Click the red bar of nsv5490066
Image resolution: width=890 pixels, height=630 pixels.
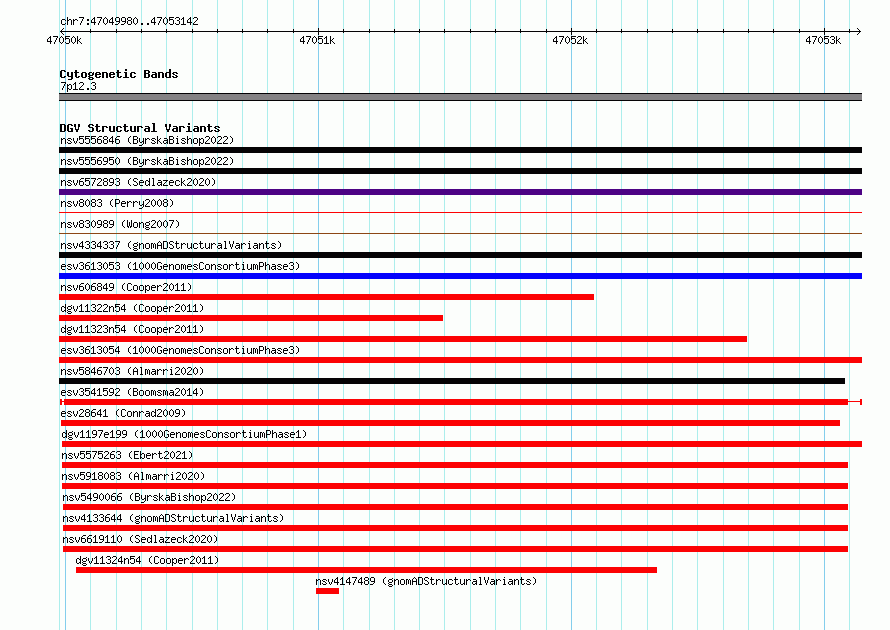[455, 507]
